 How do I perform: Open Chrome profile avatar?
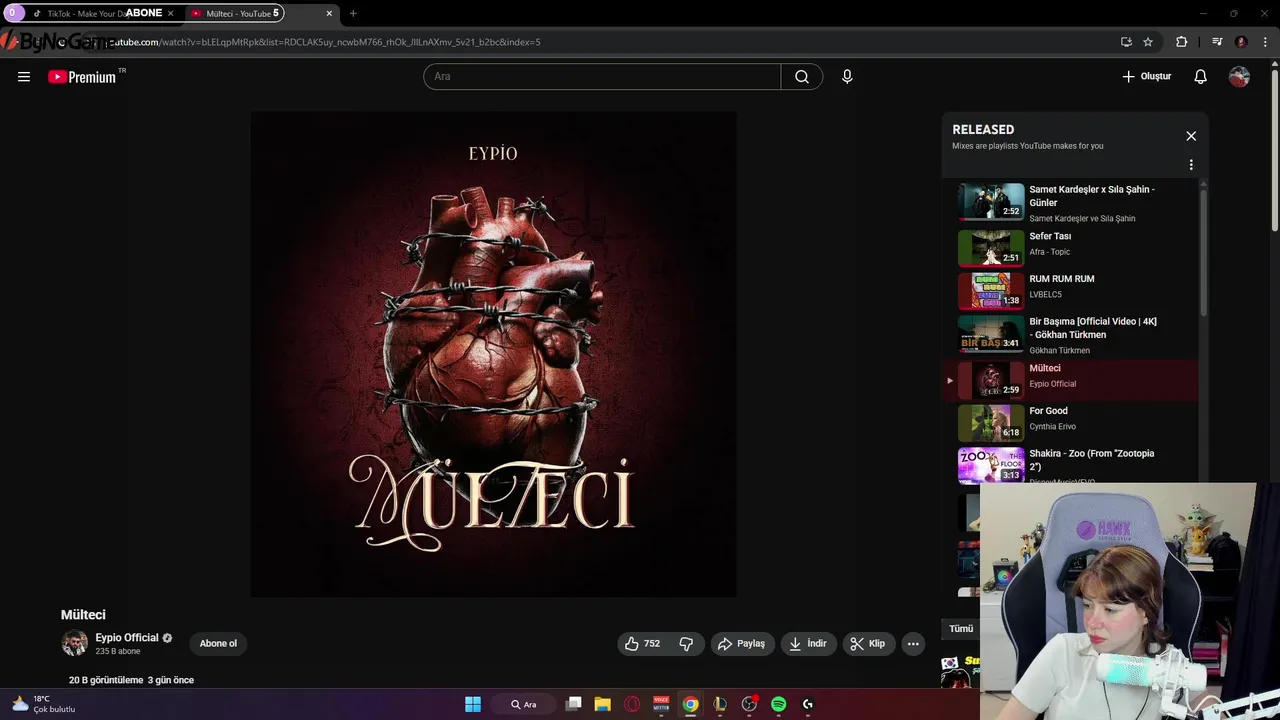pos(1241,42)
